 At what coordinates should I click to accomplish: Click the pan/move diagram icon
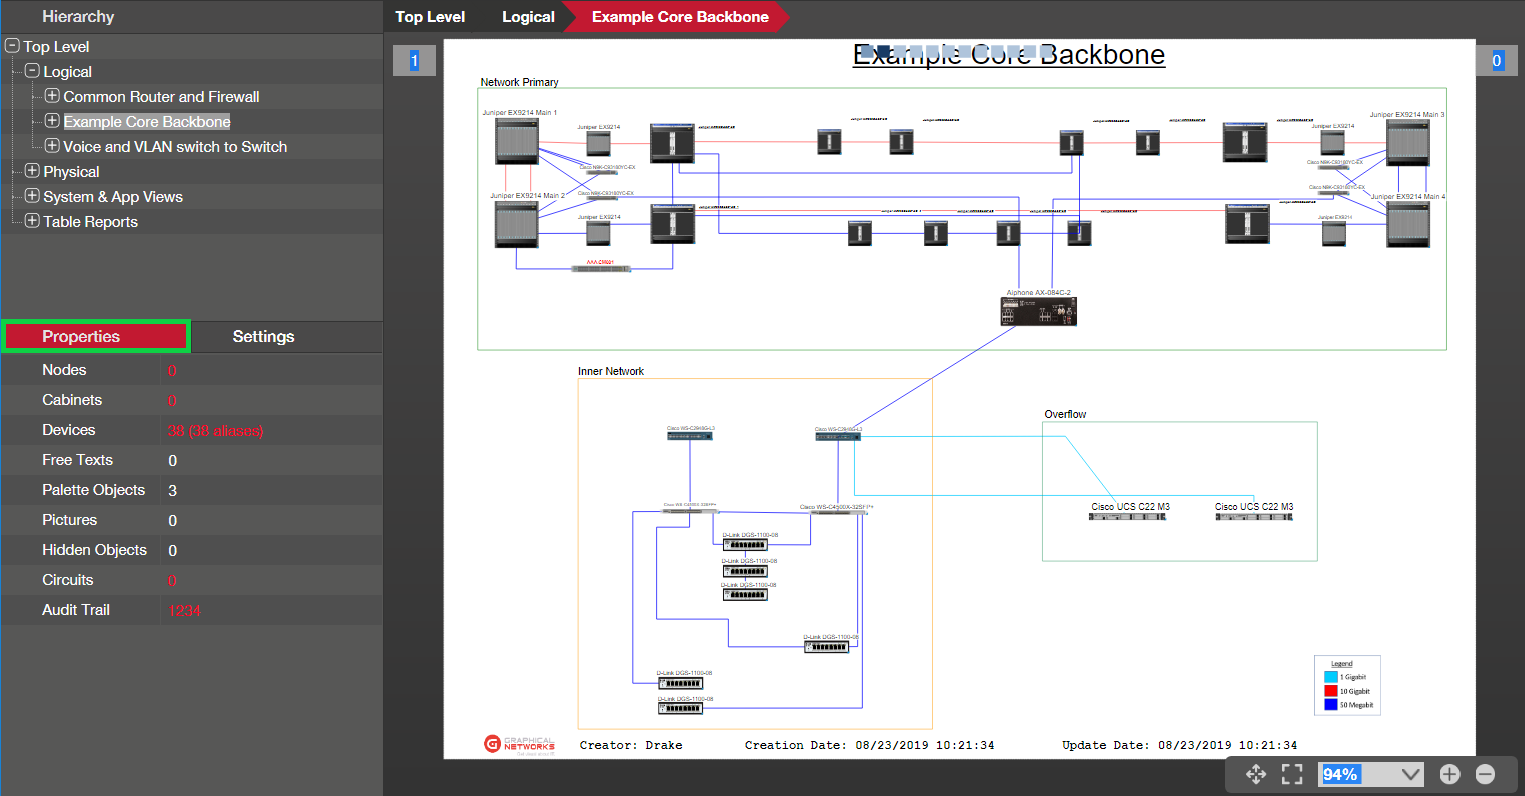coord(1256,774)
